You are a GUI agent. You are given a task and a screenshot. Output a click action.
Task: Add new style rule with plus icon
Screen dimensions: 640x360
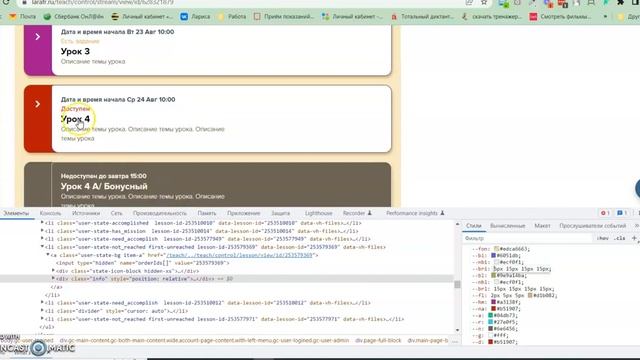tap(634, 238)
